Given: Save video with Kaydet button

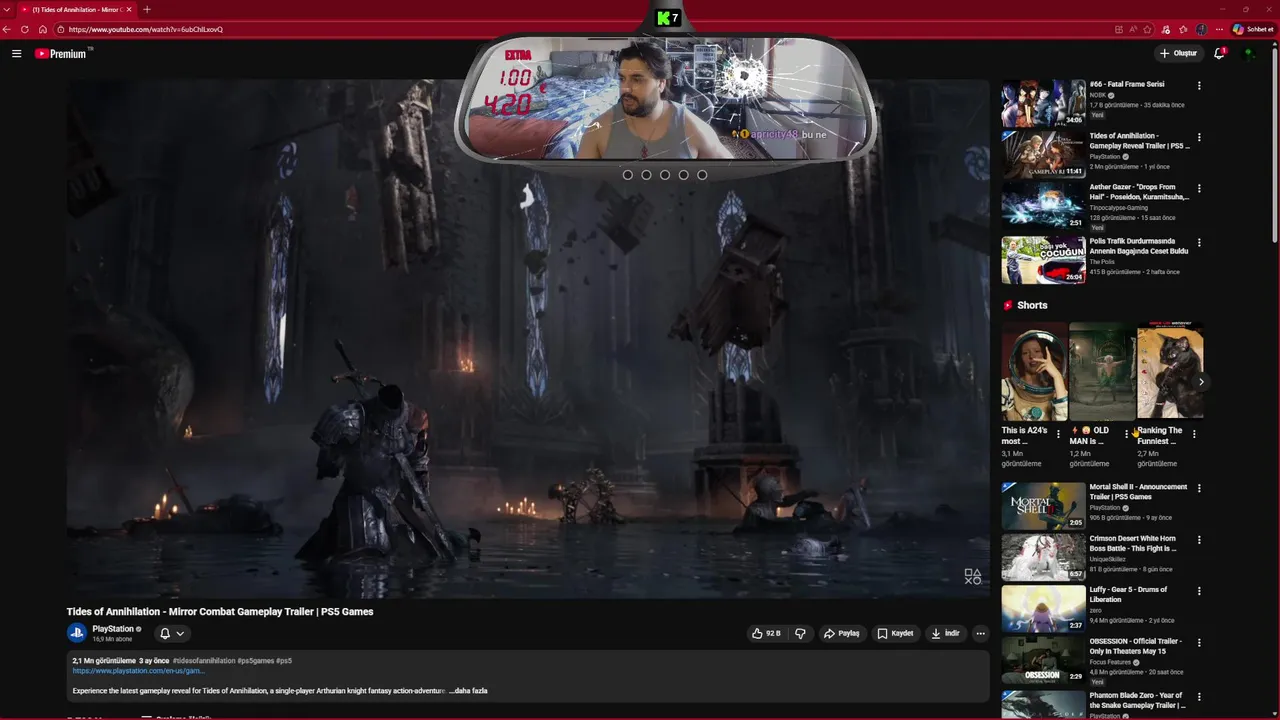Looking at the screenshot, I should click(x=895, y=633).
